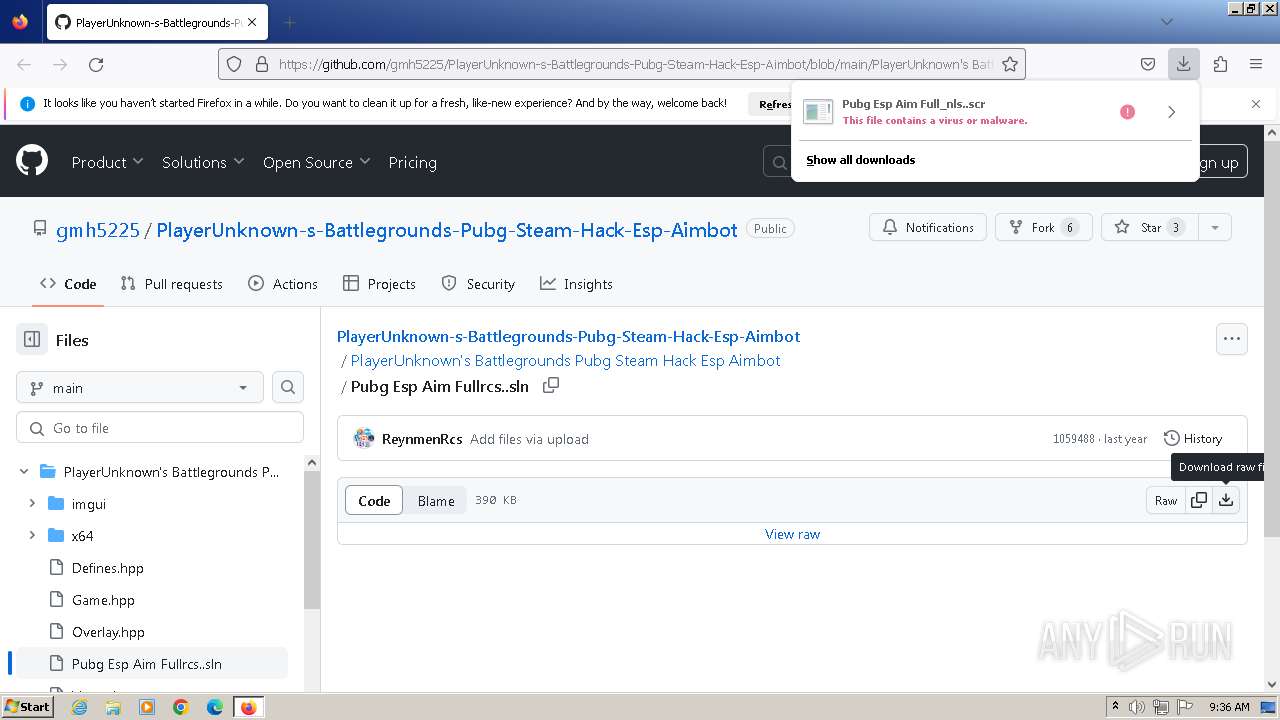Open the Projects tab
Screen dimensions: 1280x720
[379, 284]
